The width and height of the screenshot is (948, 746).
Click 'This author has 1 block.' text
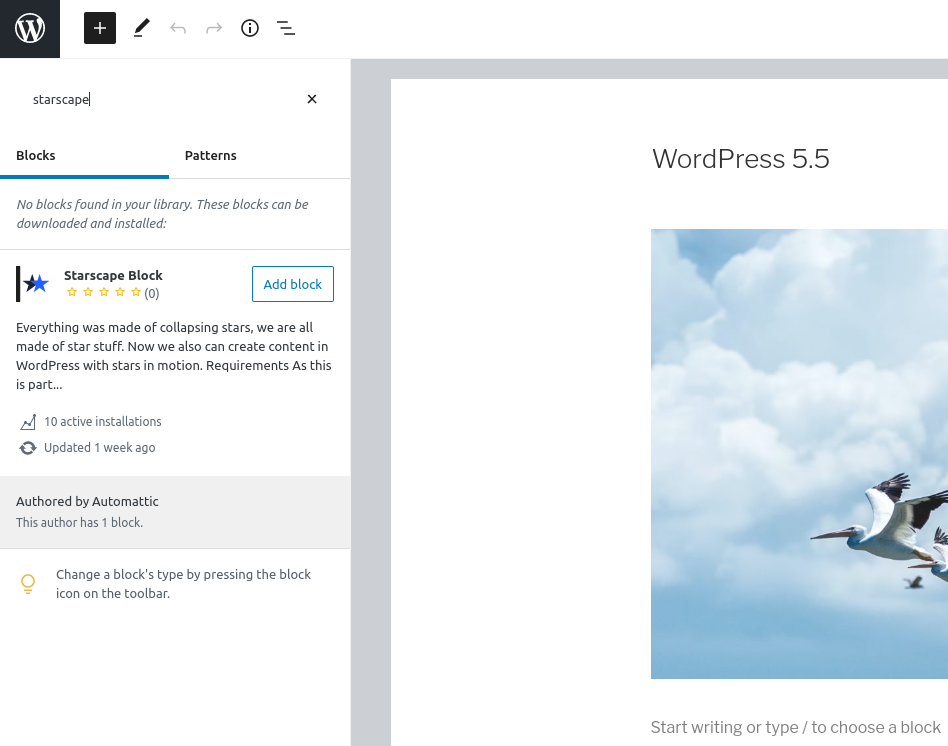(x=79, y=523)
